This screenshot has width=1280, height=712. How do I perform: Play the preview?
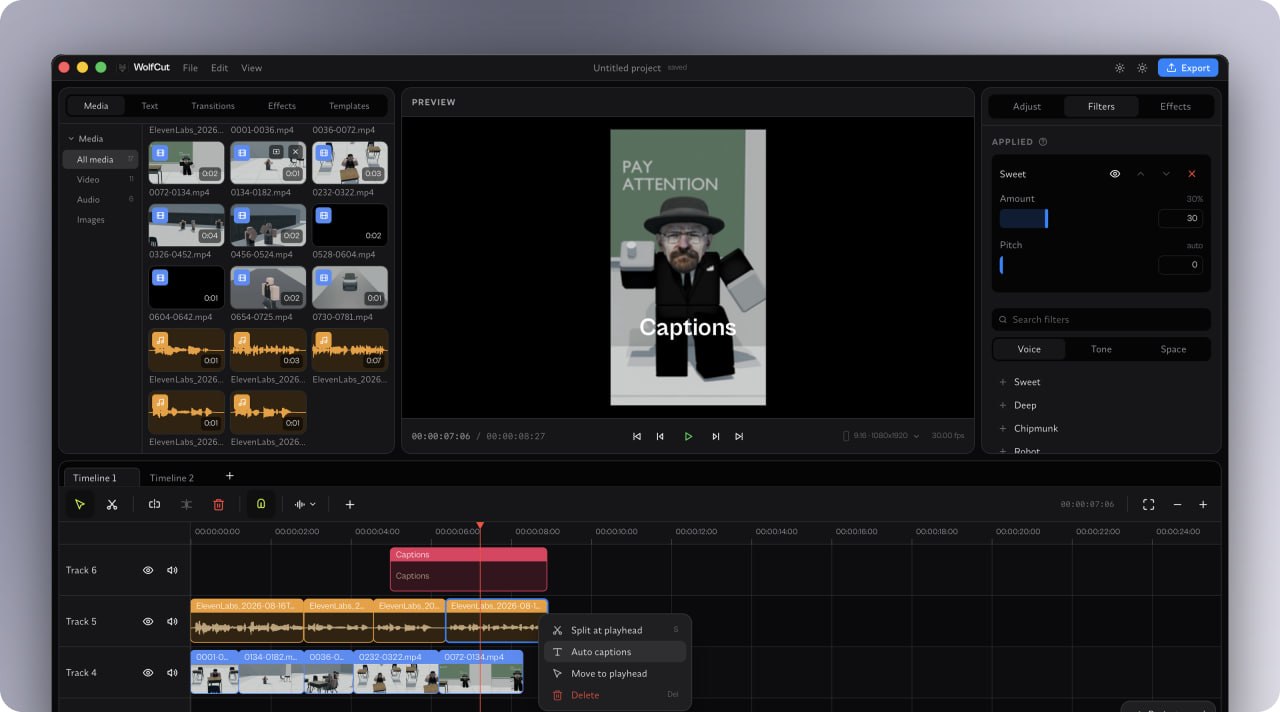[688, 436]
